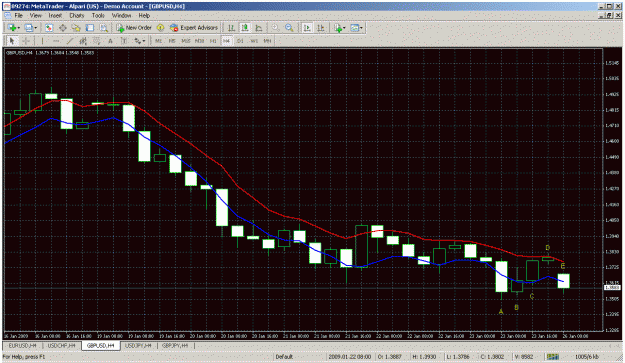Select the Text Label tool

click(x=124, y=41)
